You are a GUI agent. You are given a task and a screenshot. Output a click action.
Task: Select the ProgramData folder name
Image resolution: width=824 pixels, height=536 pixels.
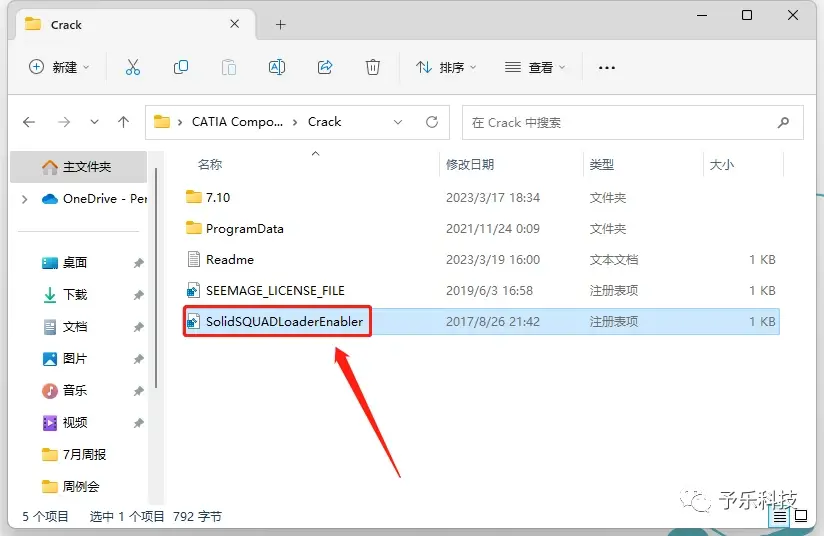click(244, 229)
